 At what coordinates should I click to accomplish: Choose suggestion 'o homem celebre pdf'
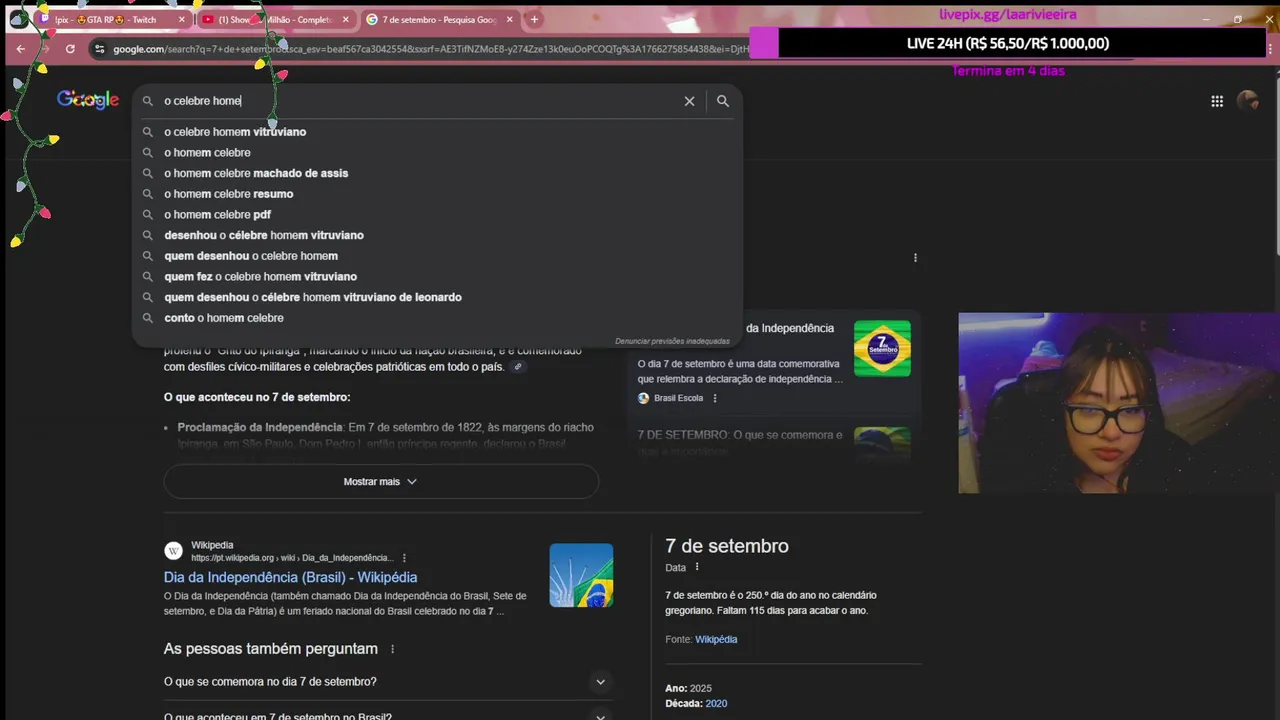(x=217, y=215)
